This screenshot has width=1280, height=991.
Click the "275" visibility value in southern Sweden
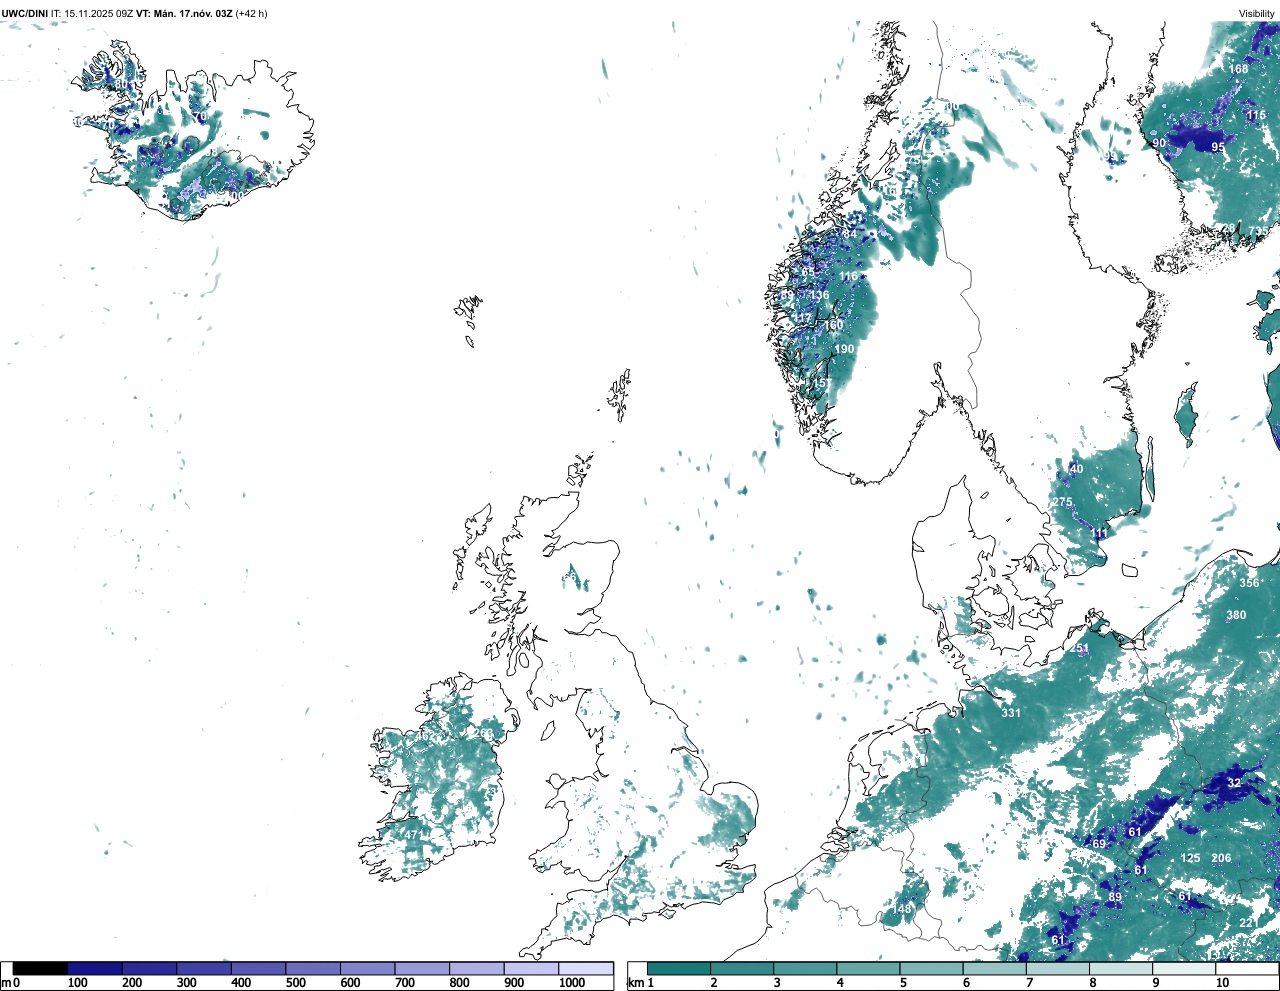tap(1062, 502)
